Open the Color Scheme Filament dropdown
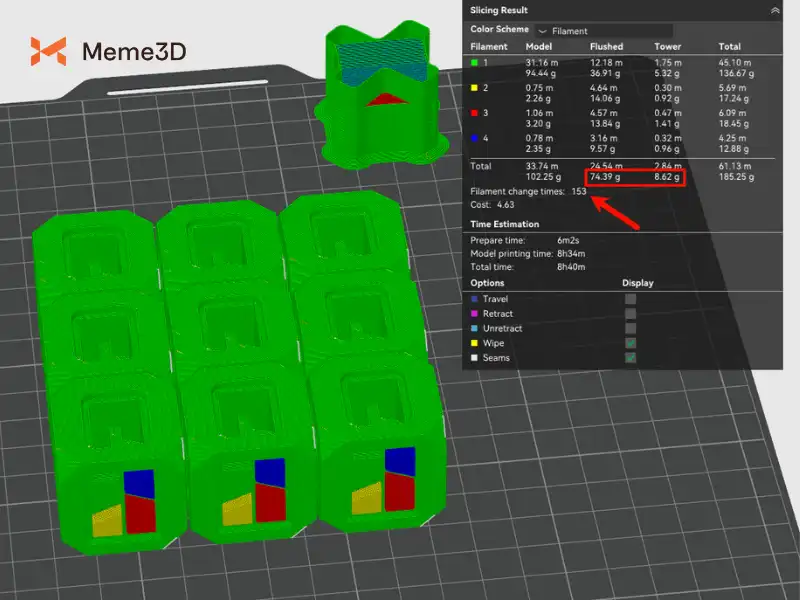The height and width of the screenshot is (600, 800). (x=603, y=31)
